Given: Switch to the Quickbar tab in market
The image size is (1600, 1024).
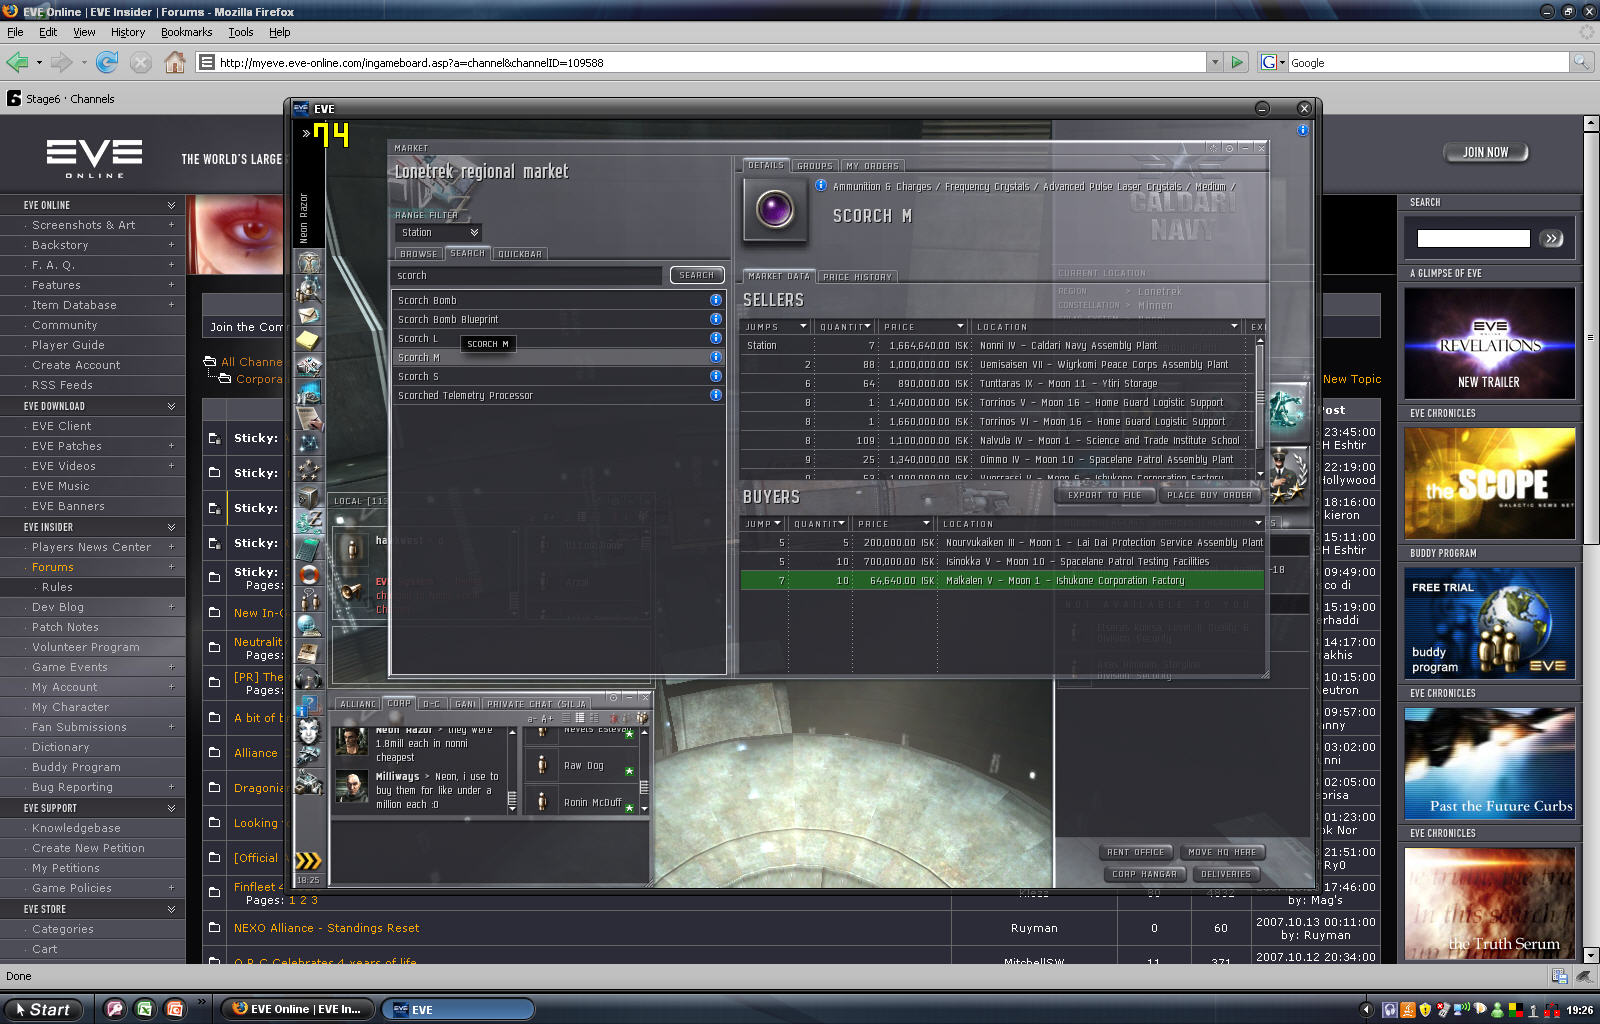Looking at the screenshot, I should [x=519, y=254].
